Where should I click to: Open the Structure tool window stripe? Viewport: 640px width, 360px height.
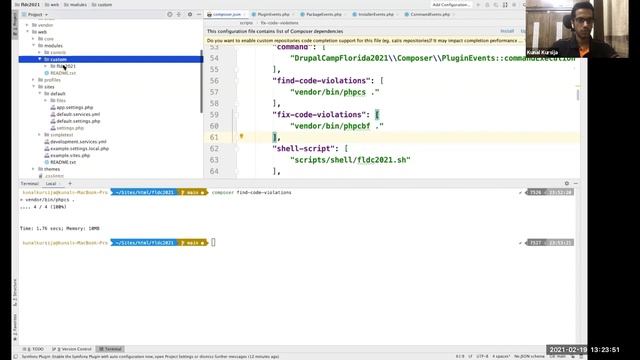coord(15,292)
